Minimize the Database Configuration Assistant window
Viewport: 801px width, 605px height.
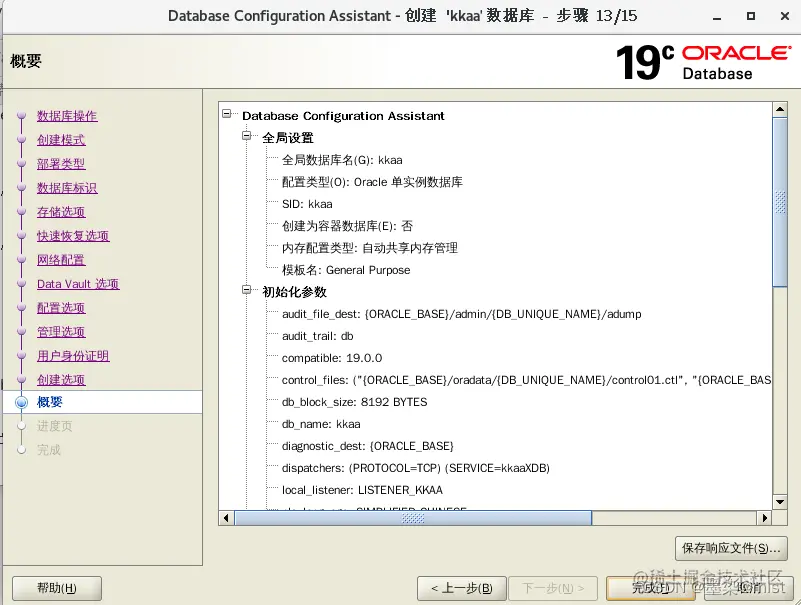coord(717,16)
